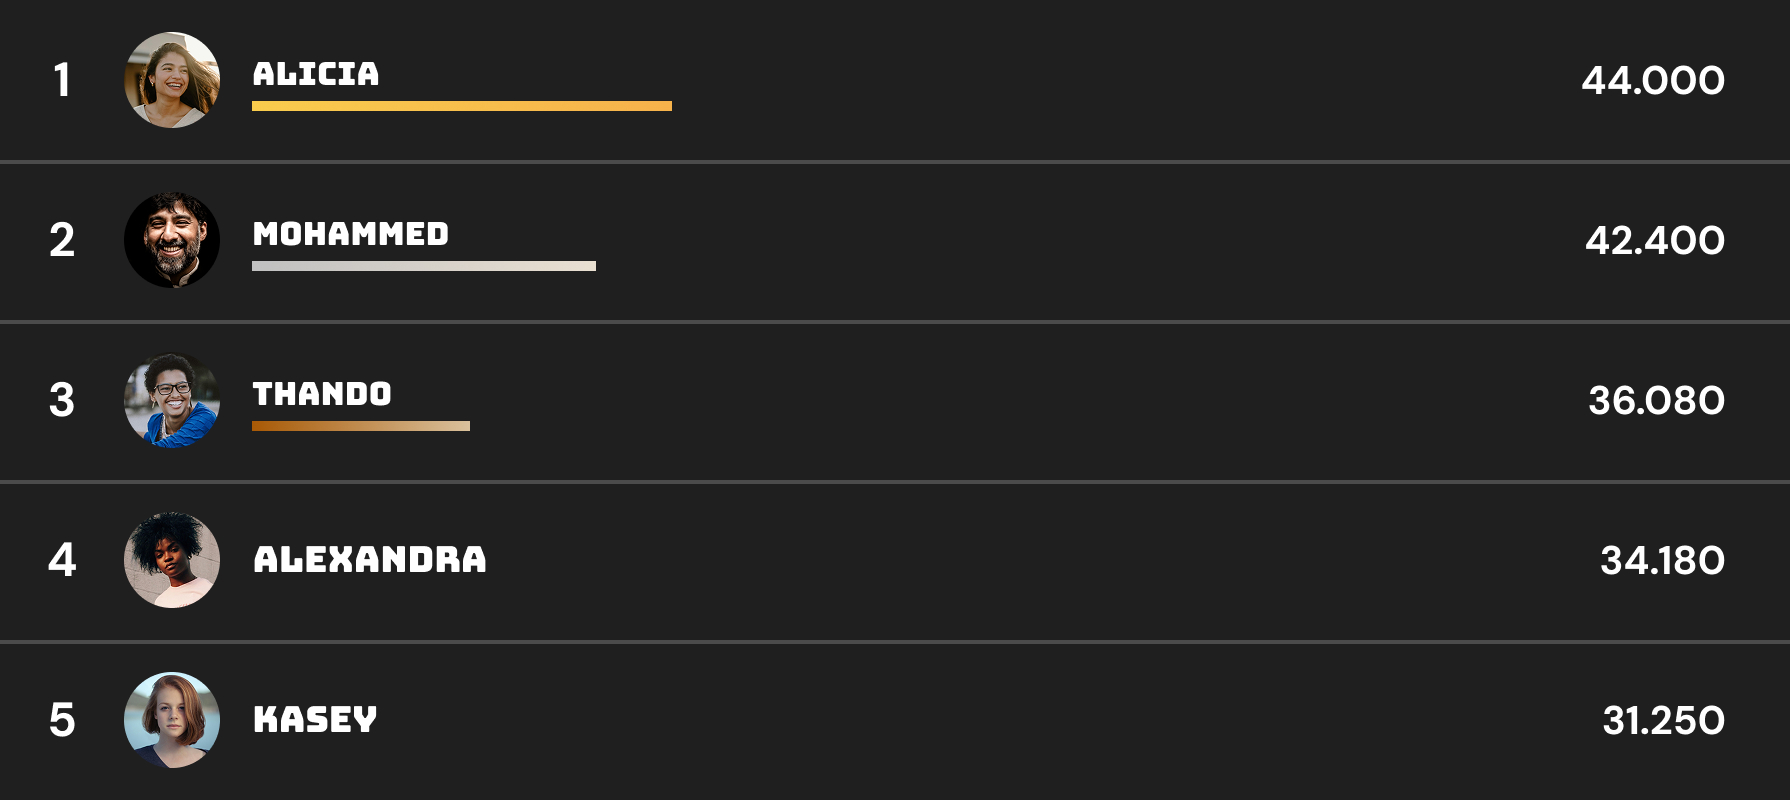Click Thando's bronze progress bar
The width and height of the screenshot is (1790, 800).
[x=361, y=426]
